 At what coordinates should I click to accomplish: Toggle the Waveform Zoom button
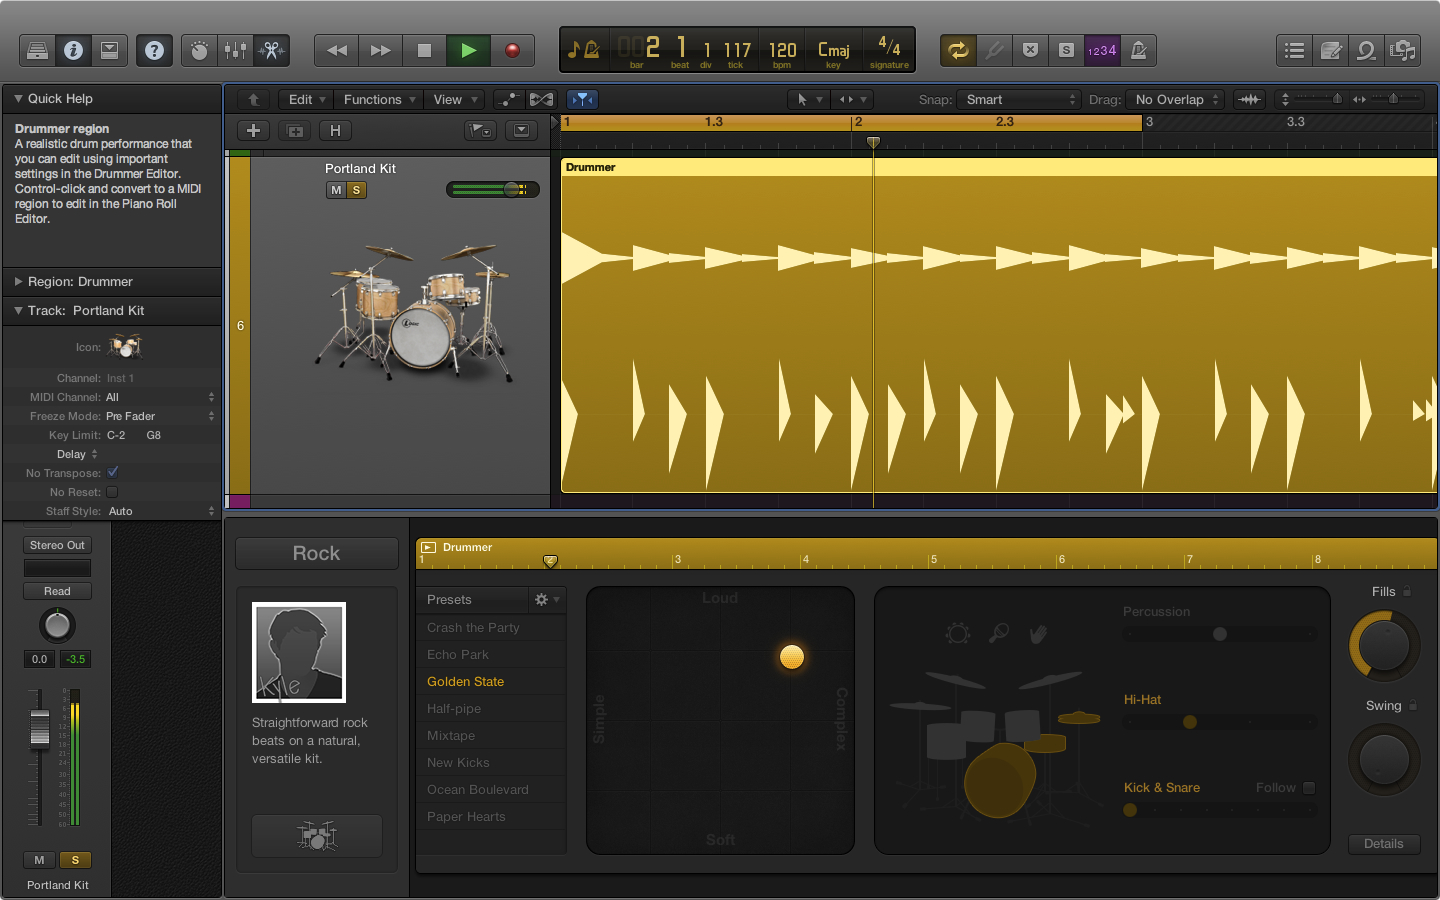pos(1250,99)
